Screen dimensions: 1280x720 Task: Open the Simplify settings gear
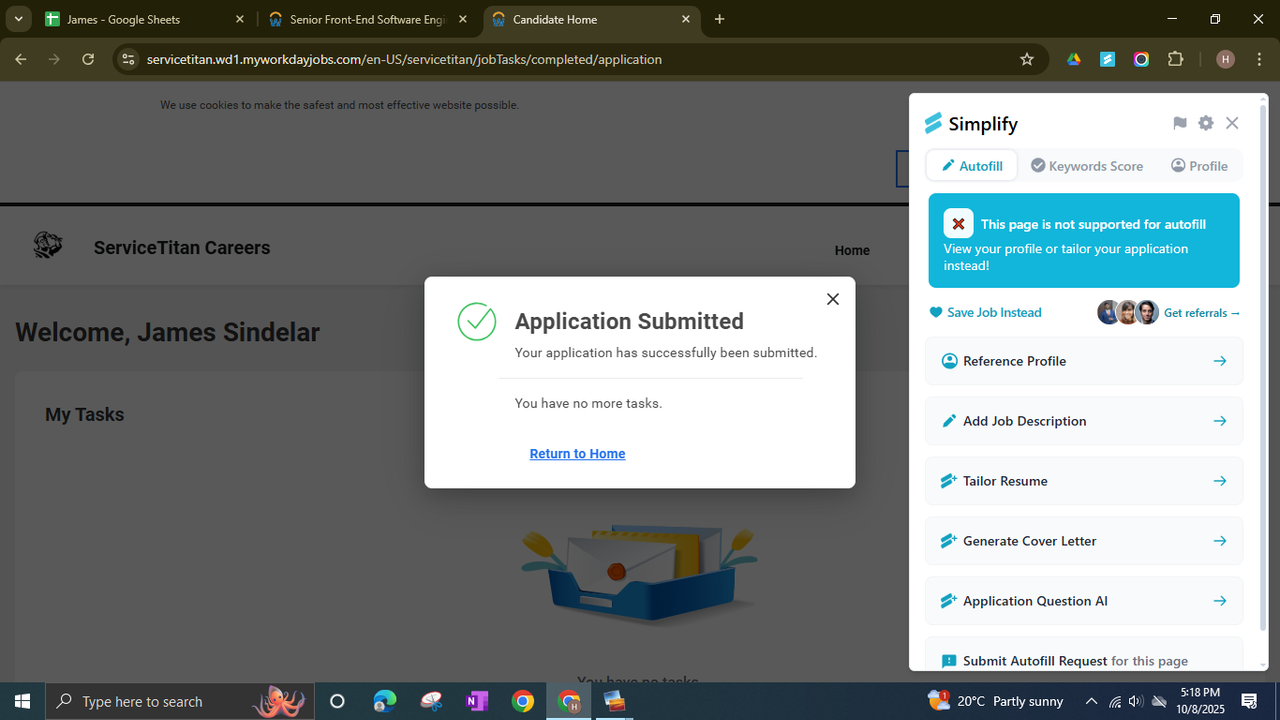click(1205, 122)
